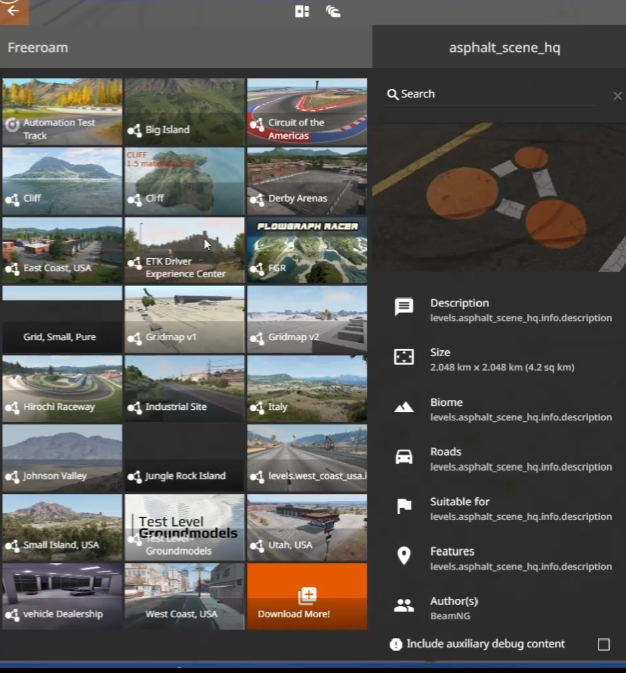
Task: Click the Description chat bubble icon
Action: [404, 307]
